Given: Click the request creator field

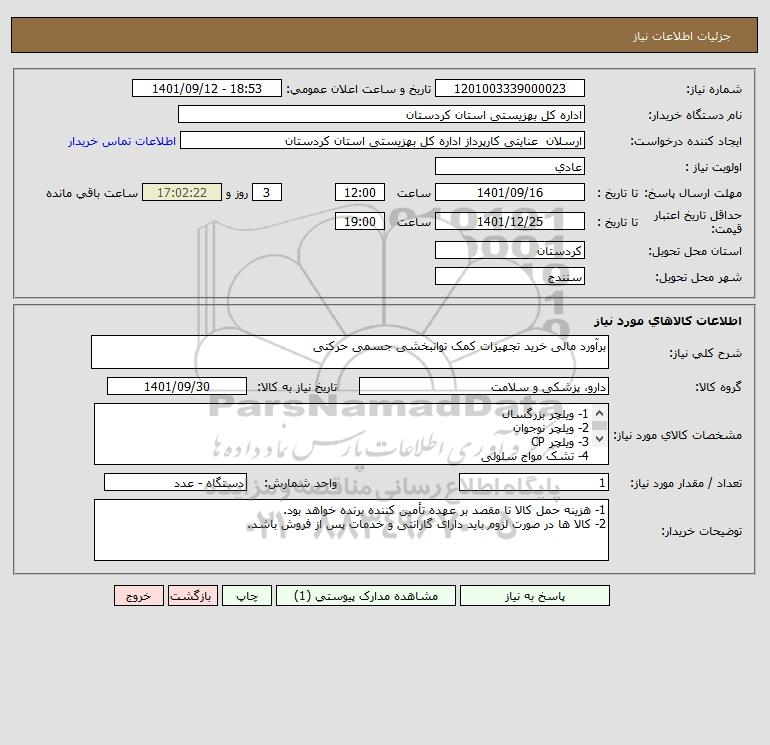Looking at the screenshot, I should [x=383, y=140].
